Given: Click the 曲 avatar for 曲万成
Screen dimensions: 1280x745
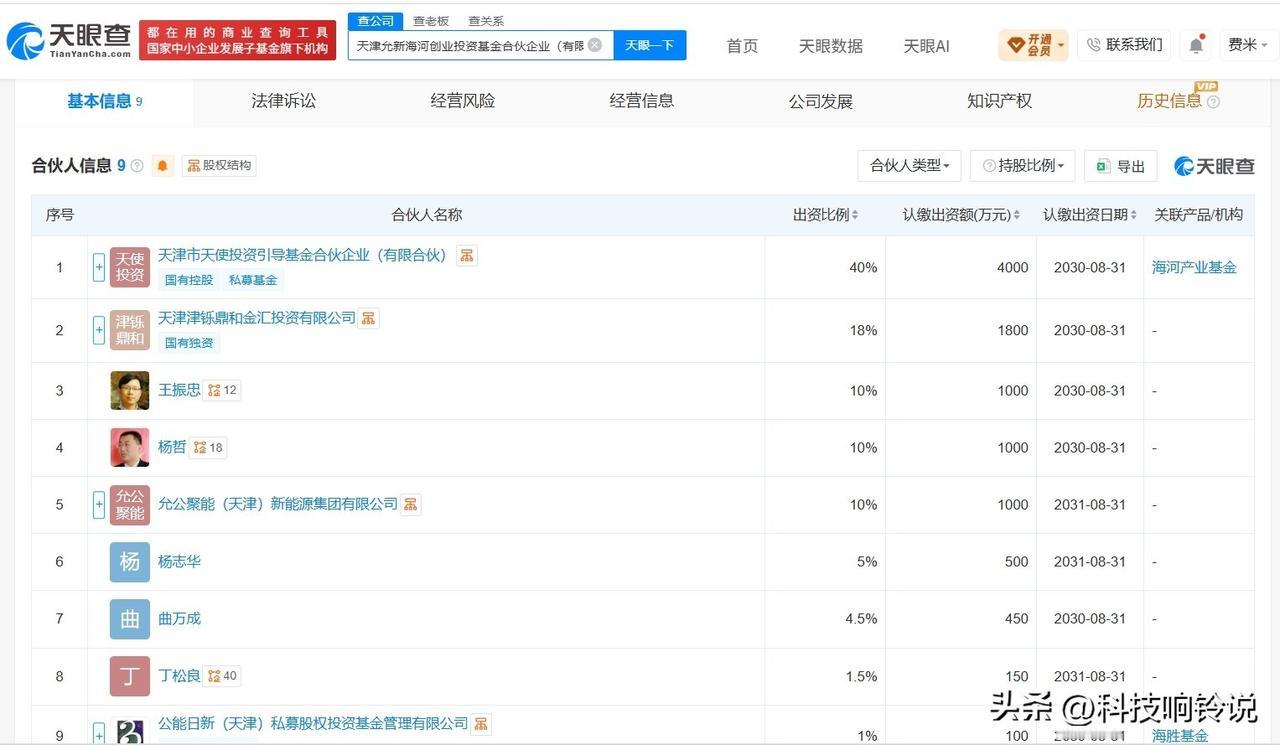Looking at the screenshot, I should pos(130,619).
